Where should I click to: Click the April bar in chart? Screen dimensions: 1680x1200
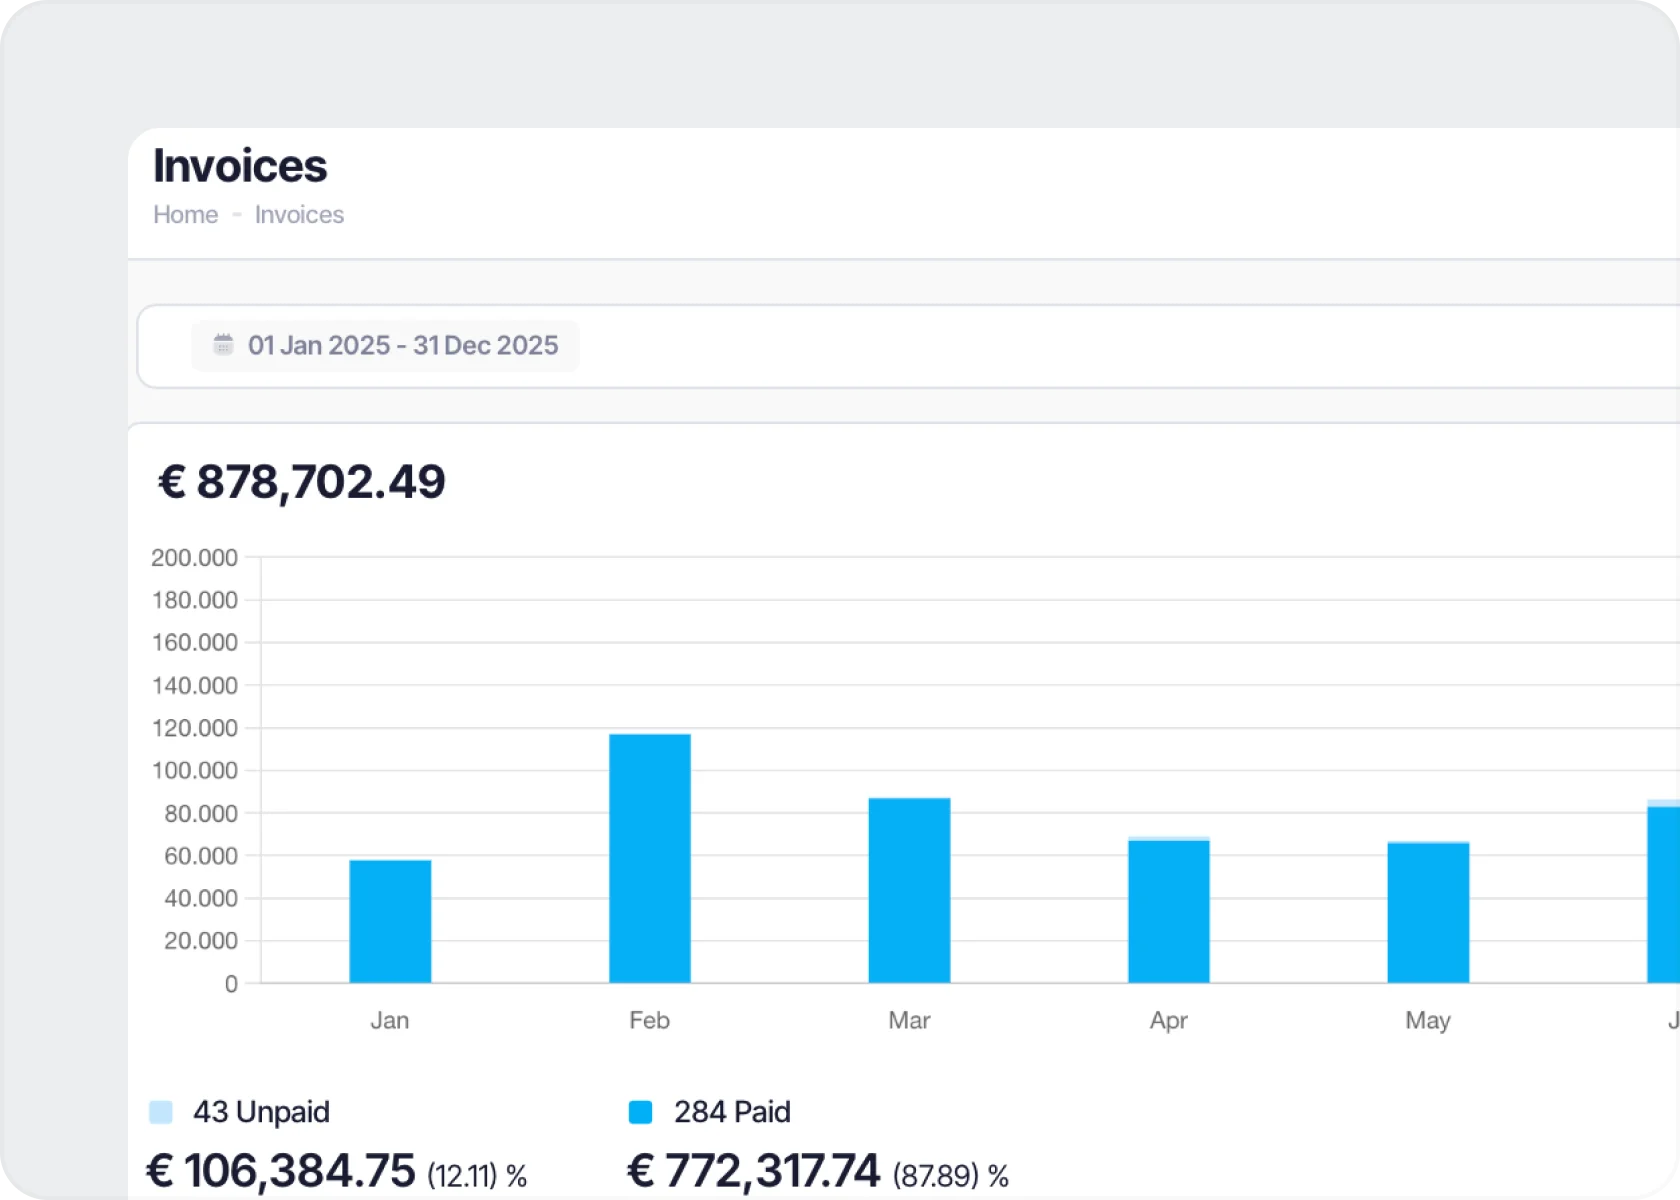coord(1169,910)
